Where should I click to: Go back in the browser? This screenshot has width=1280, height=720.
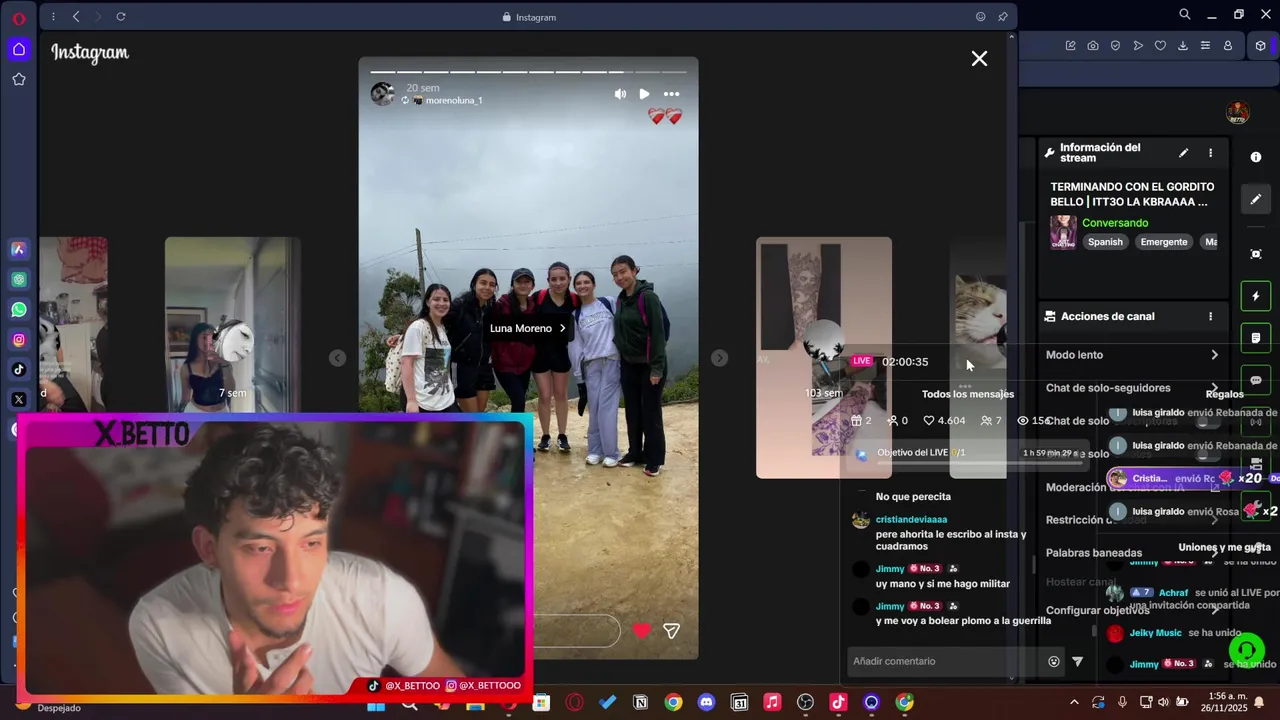click(76, 17)
